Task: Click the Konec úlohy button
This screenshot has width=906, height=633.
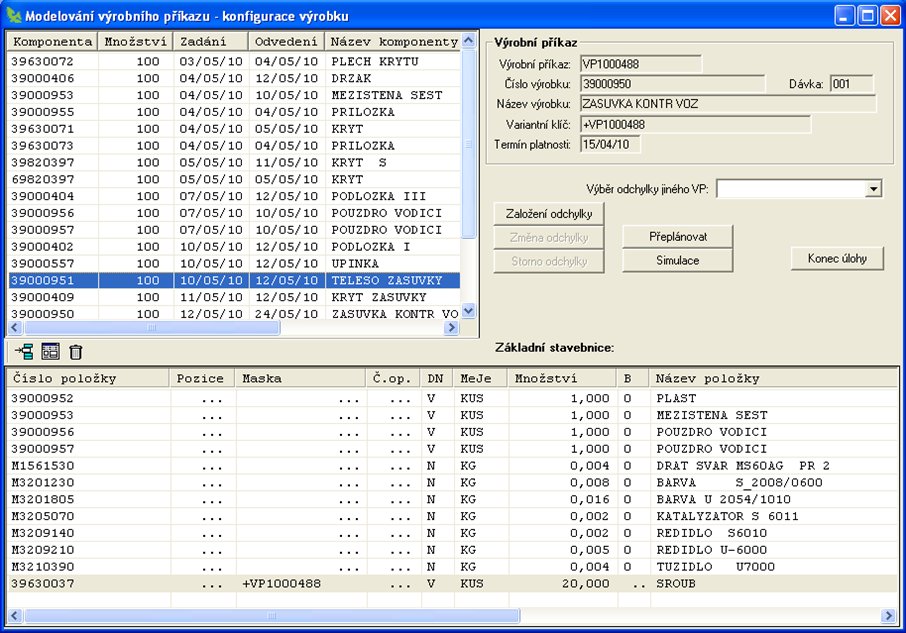Action: 837,258
